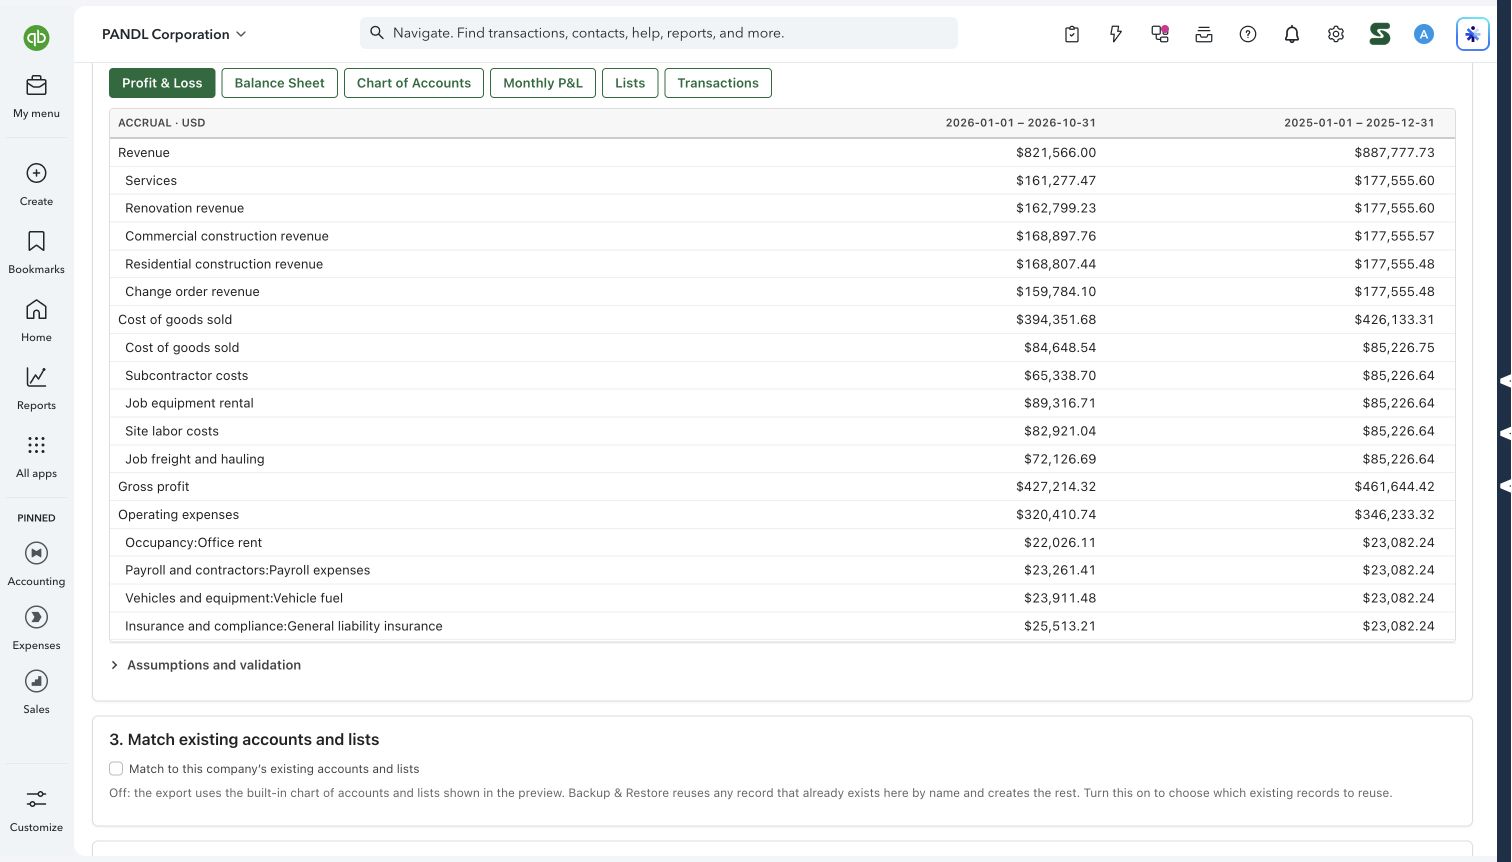1512x862 pixels.
Task: Open the inbox tray icon
Action: tap(1204, 34)
